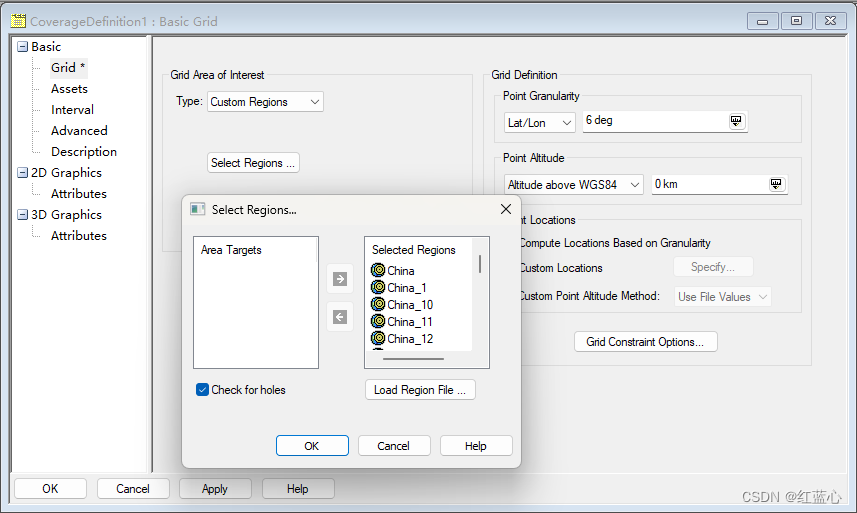The height and width of the screenshot is (513, 857).
Task: Collapse the Basic tree node
Action: 22,46
